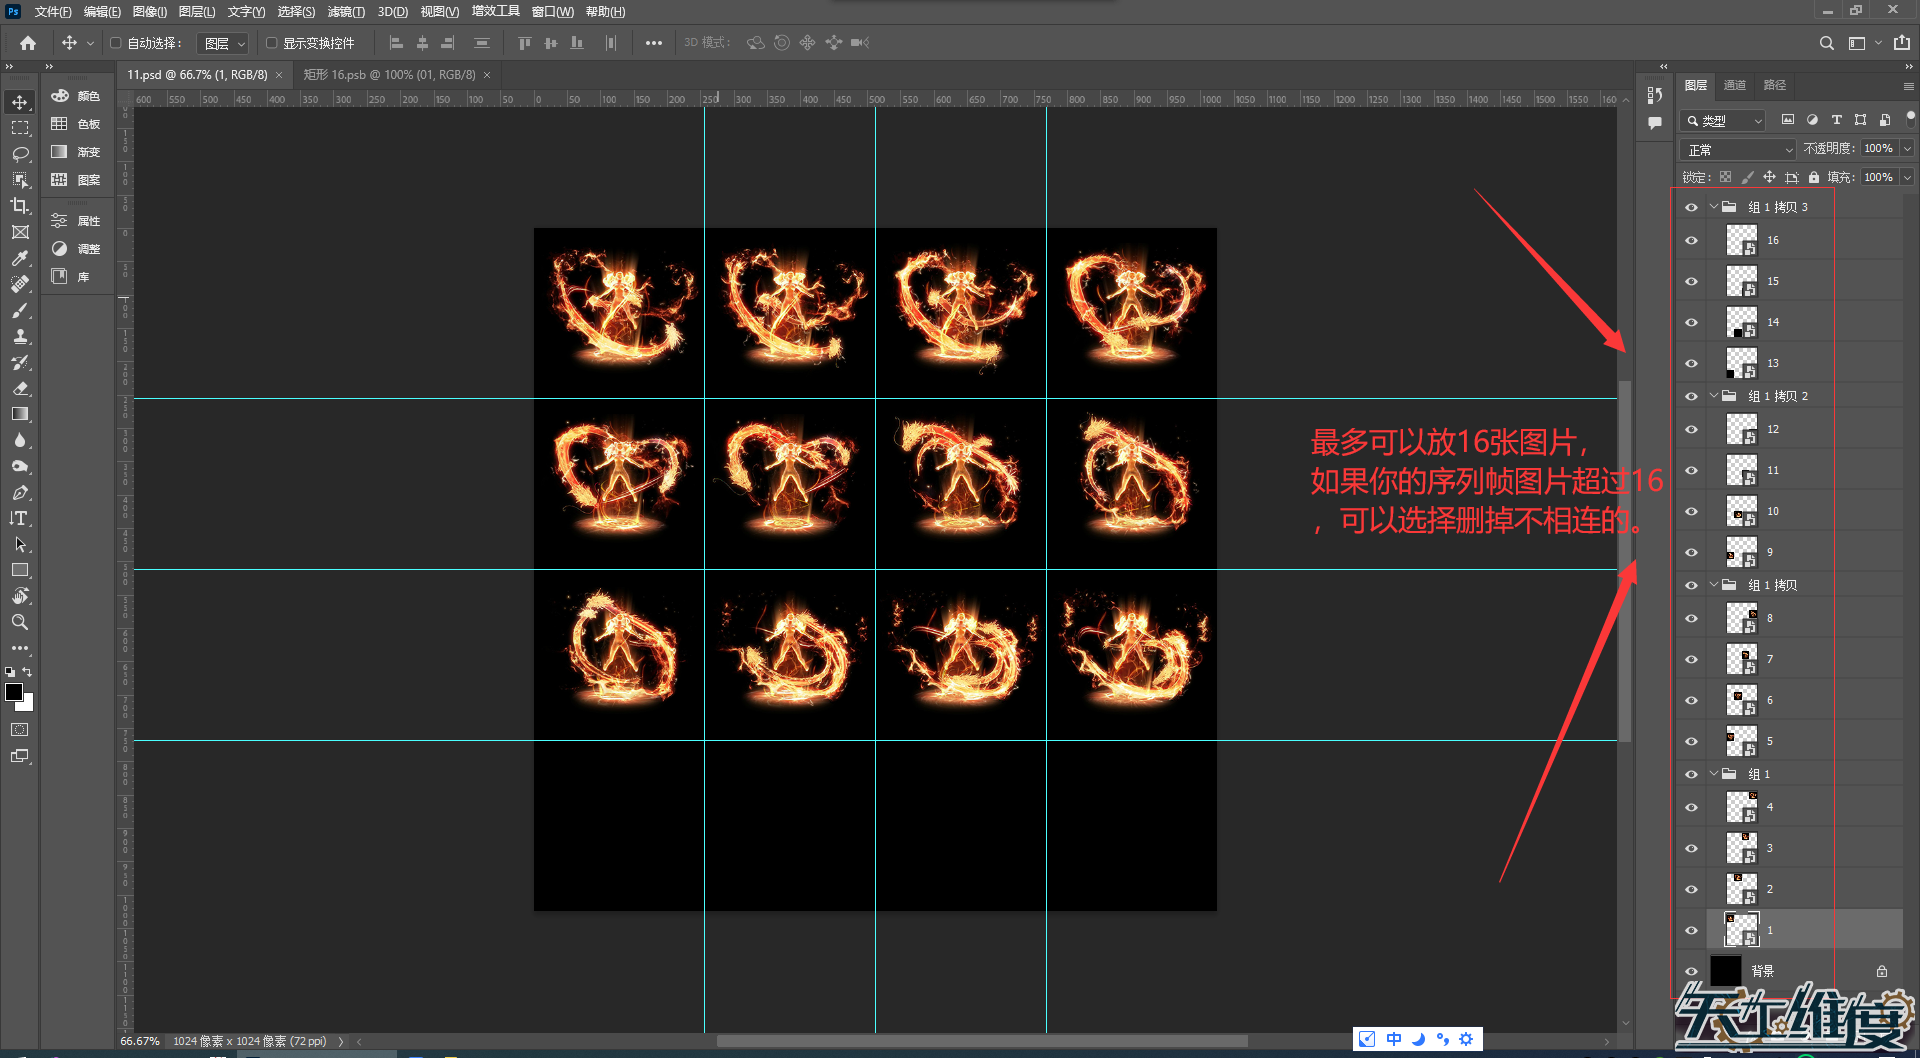Switch to the 通道 tab
Image resolution: width=1920 pixels, height=1058 pixels.
[x=1735, y=85]
